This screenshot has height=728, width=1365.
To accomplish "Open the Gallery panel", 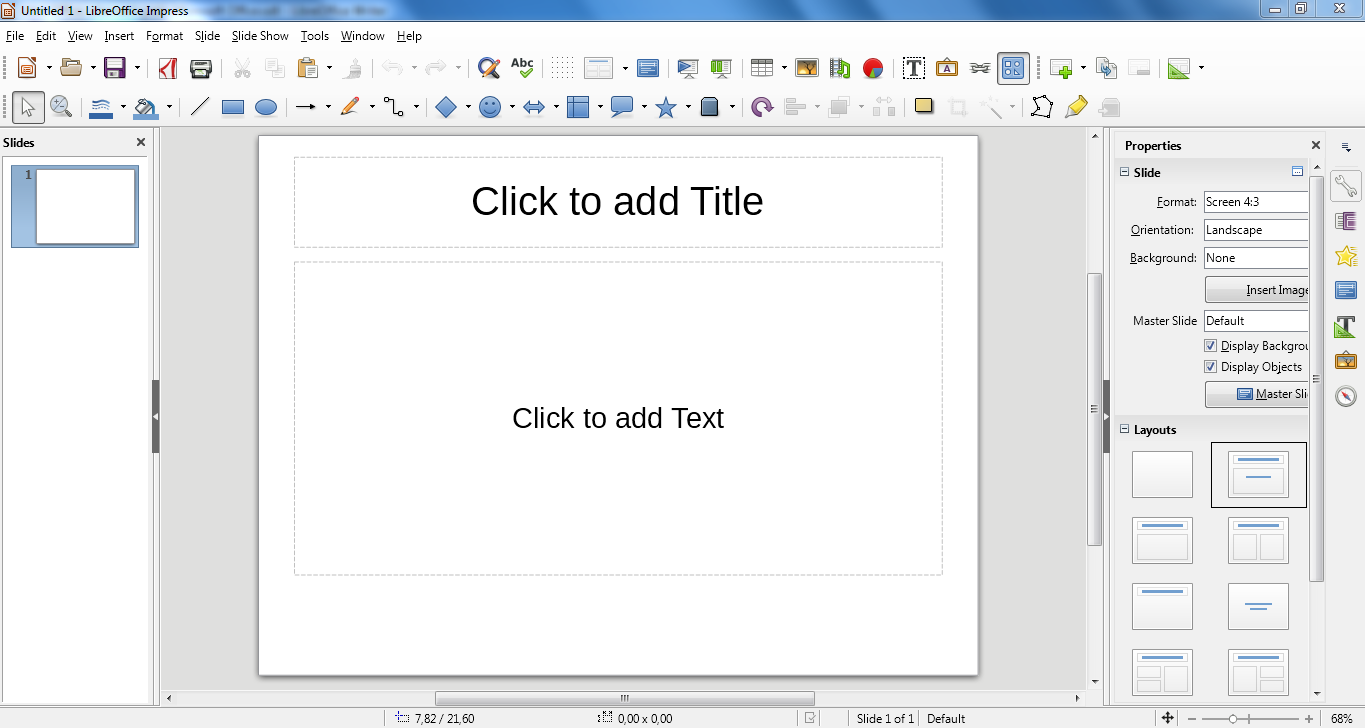I will point(1345,360).
